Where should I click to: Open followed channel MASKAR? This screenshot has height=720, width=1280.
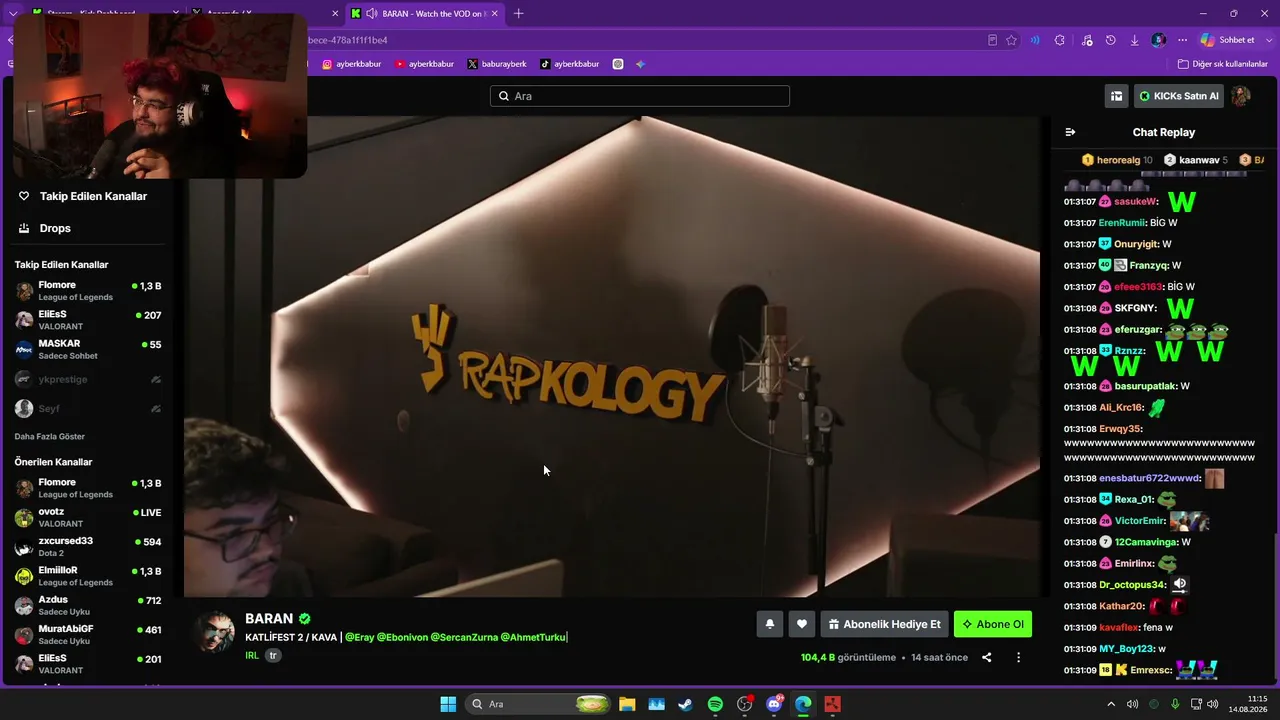pyautogui.click(x=88, y=349)
